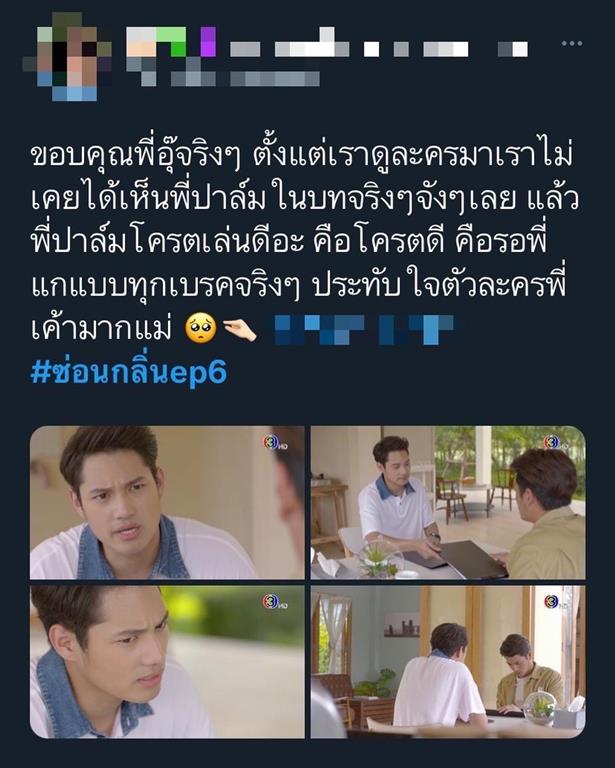615x768 pixels.
Task: Click the glass terrarium in top-right photo
Action: tap(380, 558)
